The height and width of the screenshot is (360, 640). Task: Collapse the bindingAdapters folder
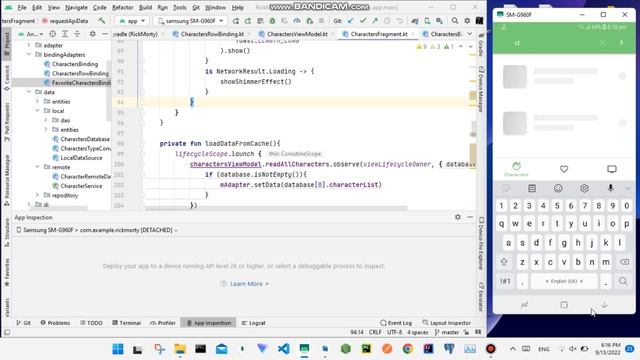pos(29,55)
